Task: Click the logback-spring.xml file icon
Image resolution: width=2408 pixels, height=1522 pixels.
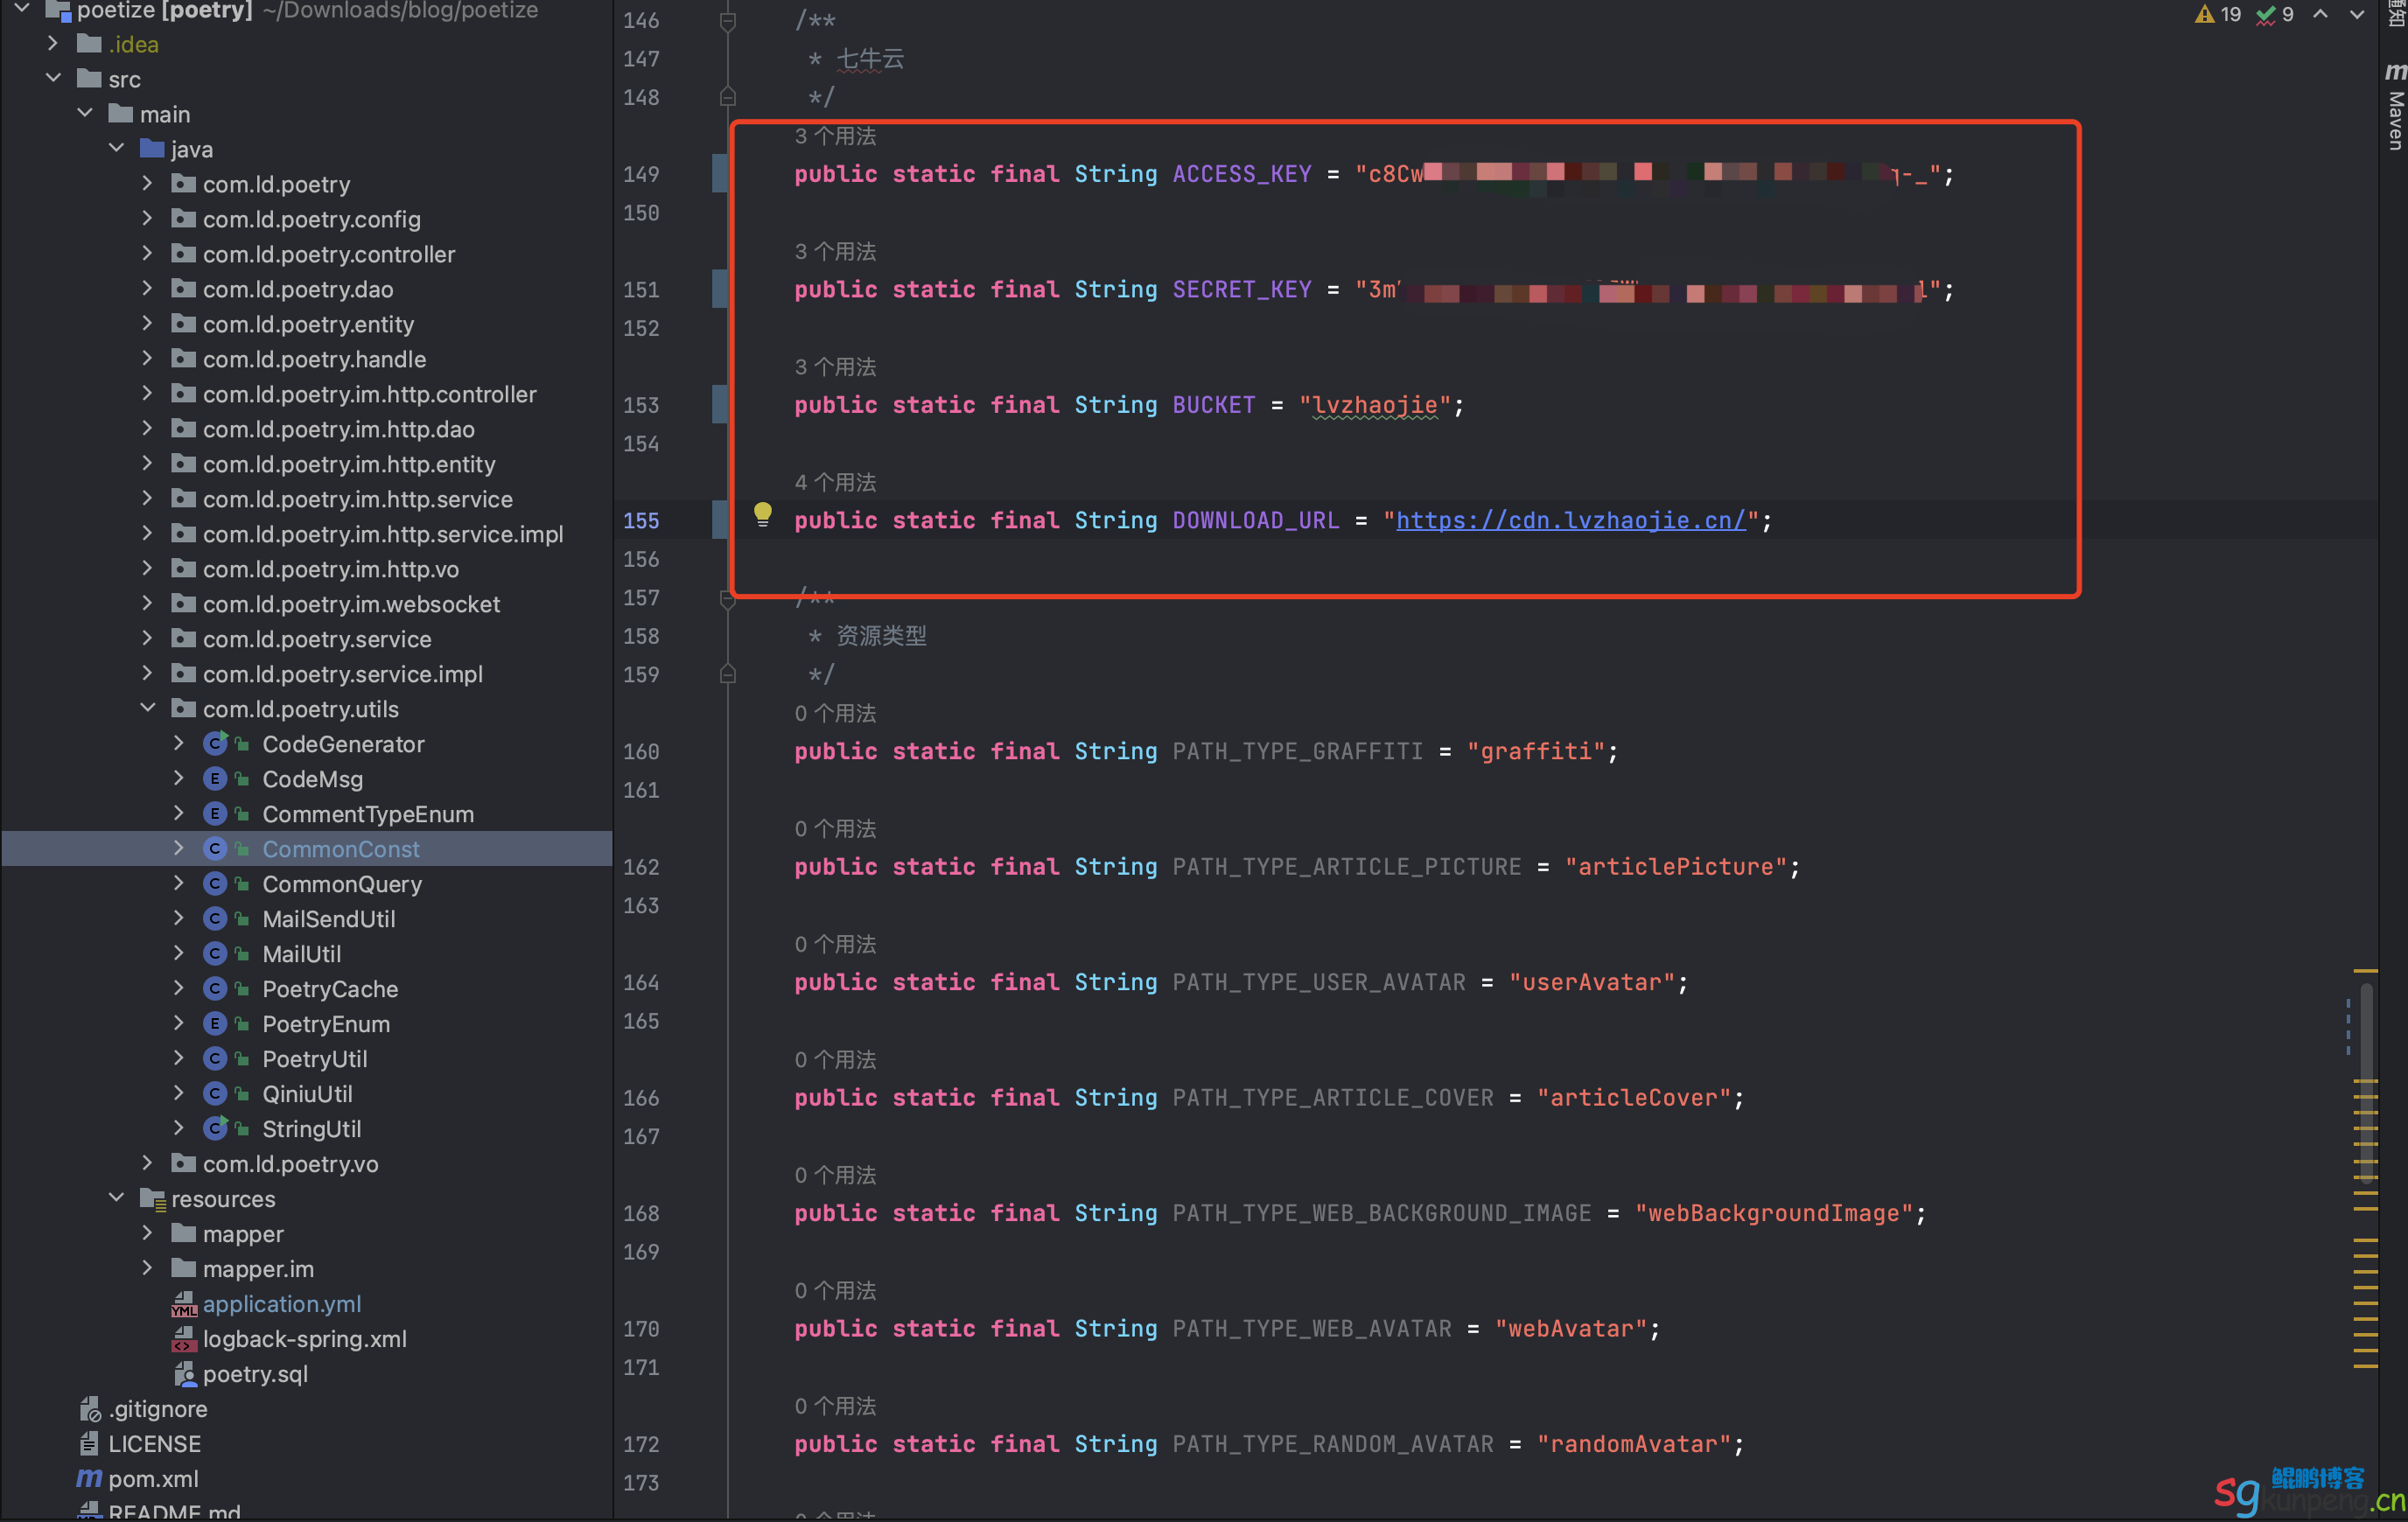Action: [x=184, y=1338]
